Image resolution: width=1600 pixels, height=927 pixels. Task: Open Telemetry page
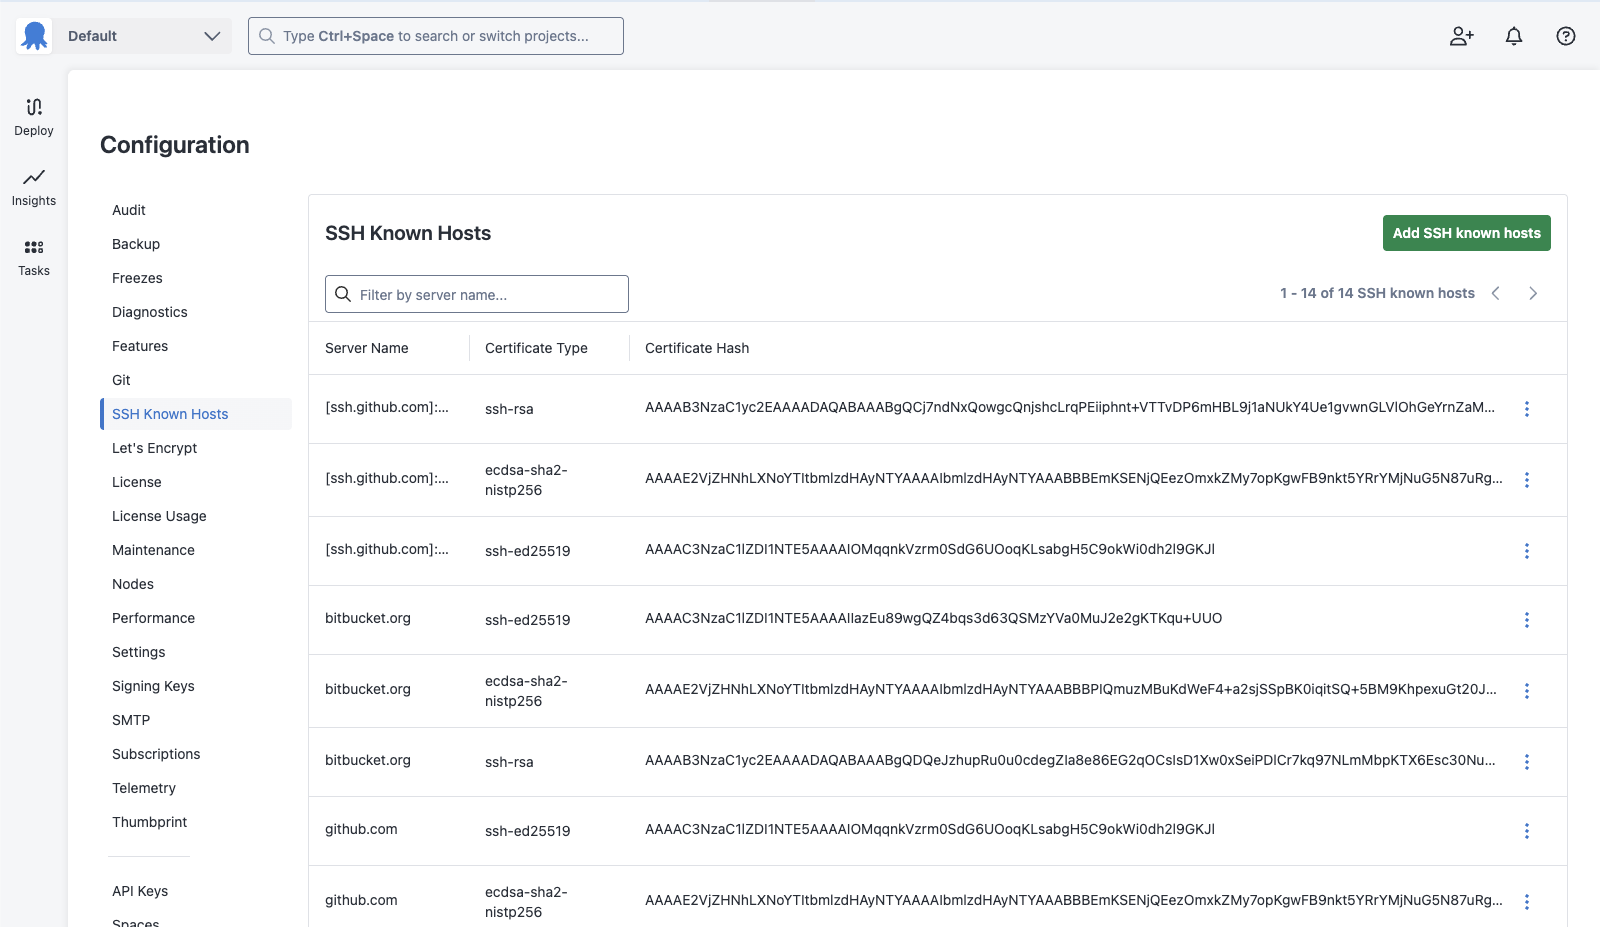[144, 788]
